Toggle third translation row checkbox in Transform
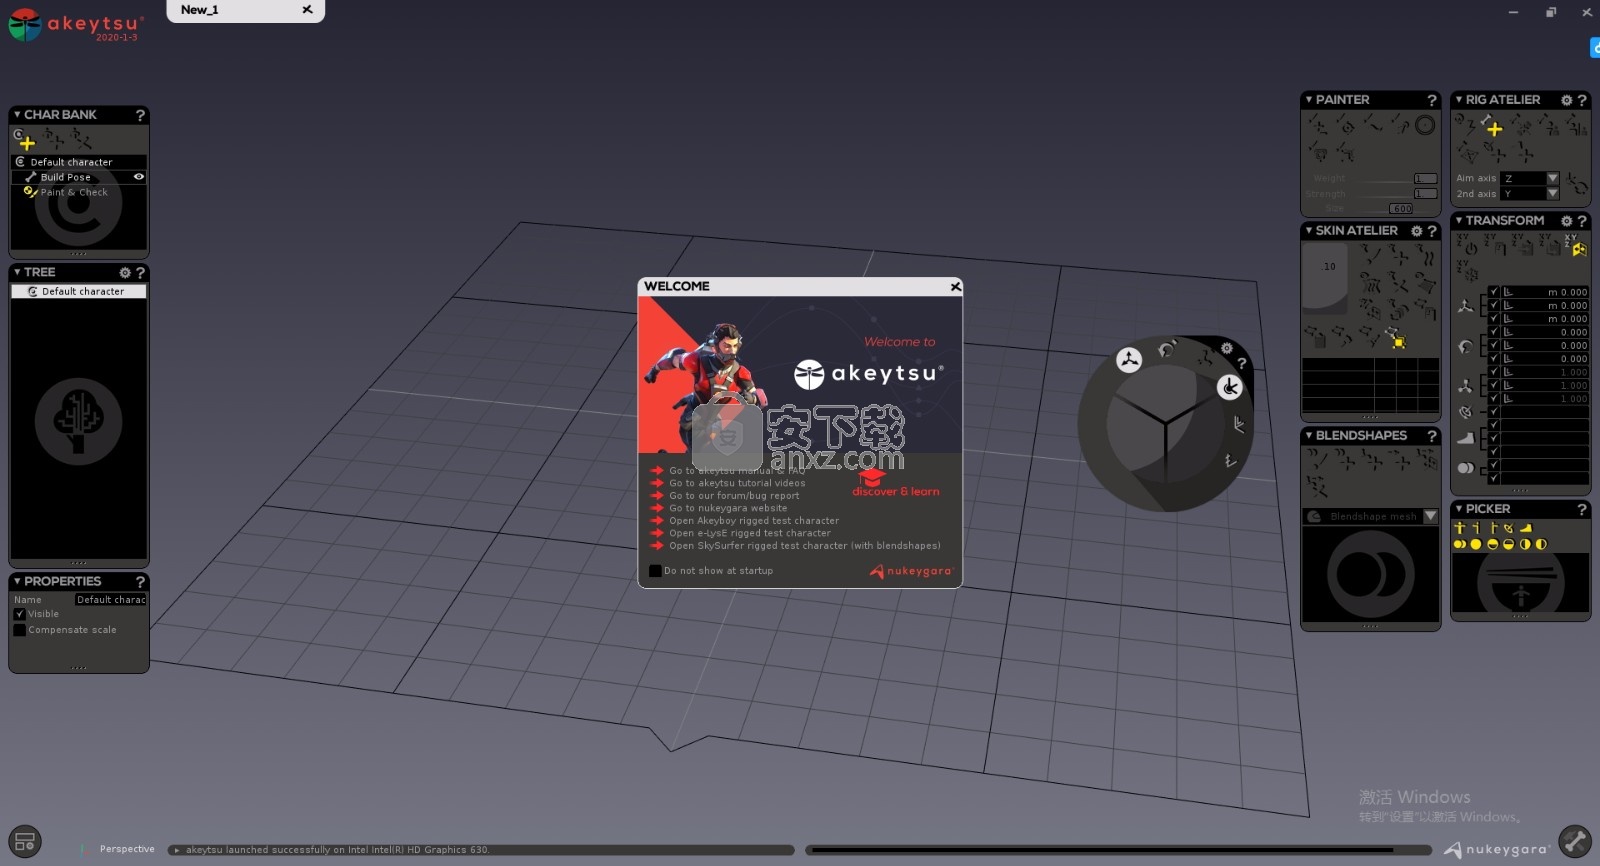The width and height of the screenshot is (1600, 866). click(x=1494, y=318)
